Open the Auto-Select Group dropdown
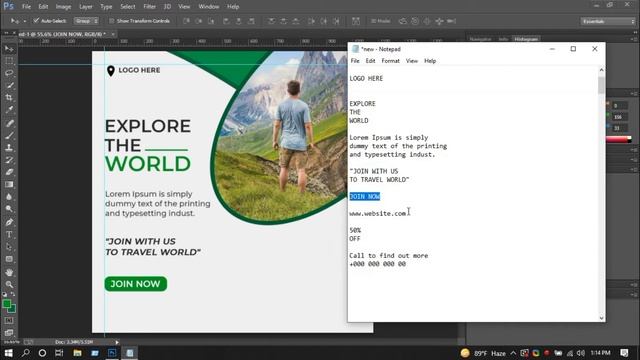The image size is (640, 360). pyautogui.click(x=86, y=21)
